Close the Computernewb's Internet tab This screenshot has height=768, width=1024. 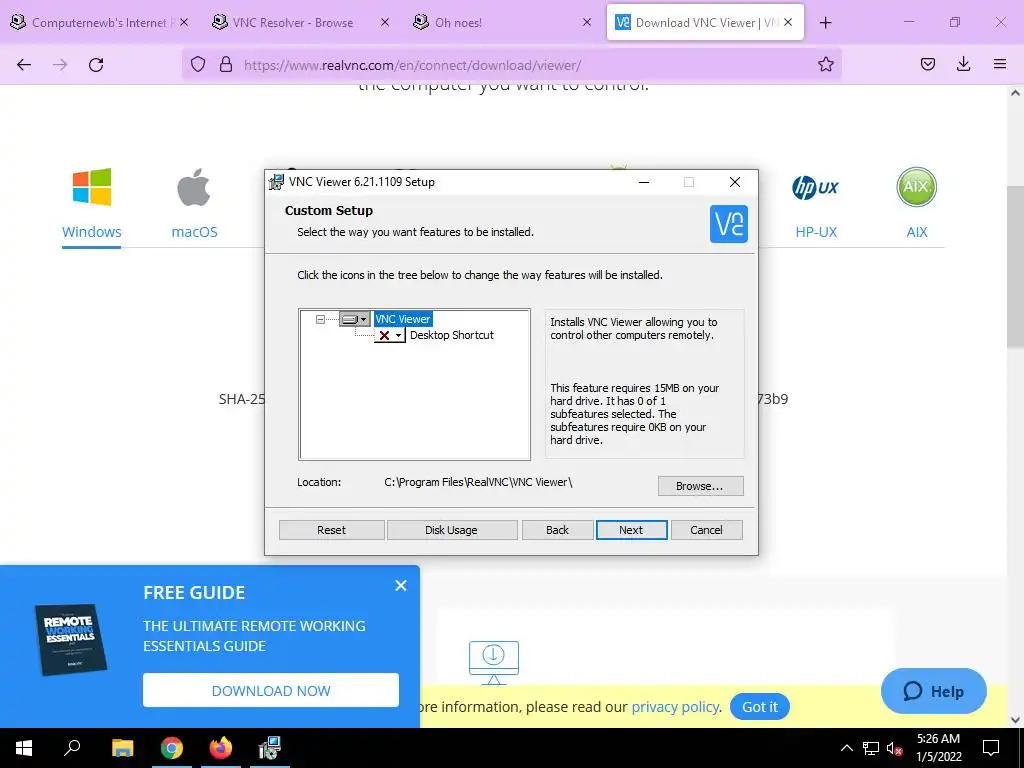tap(184, 22)
